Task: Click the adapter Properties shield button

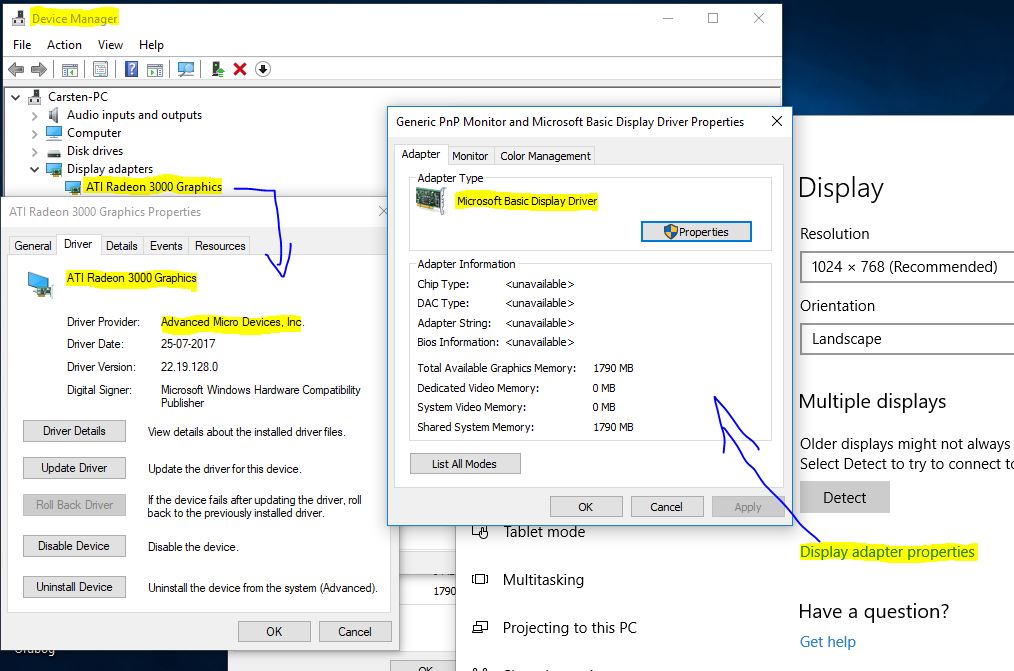Action: [696, 232]
